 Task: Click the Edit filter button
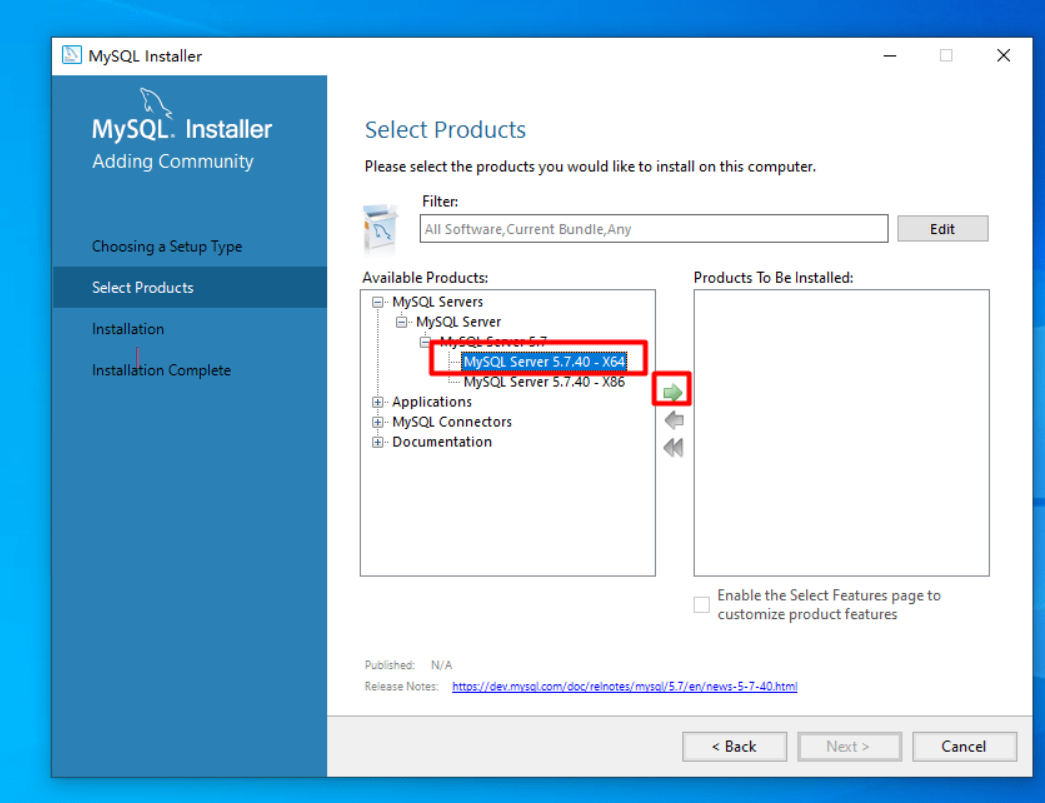point(942,229)
